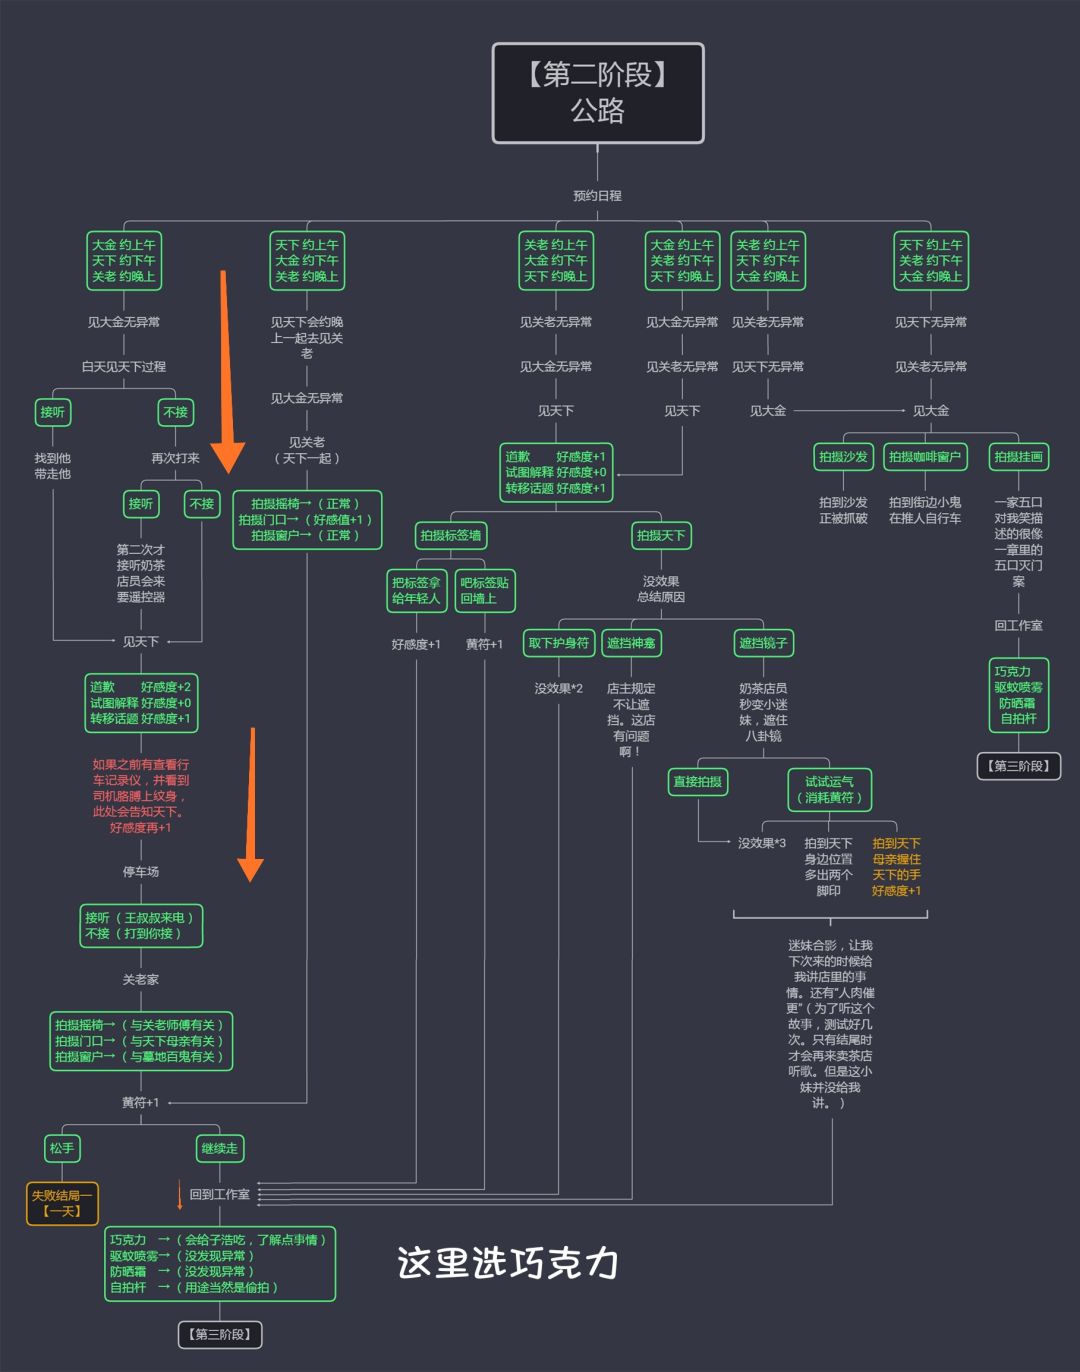
Task: Click the 店主规定不让遮挡 note
Action: (x=631, y=720)
